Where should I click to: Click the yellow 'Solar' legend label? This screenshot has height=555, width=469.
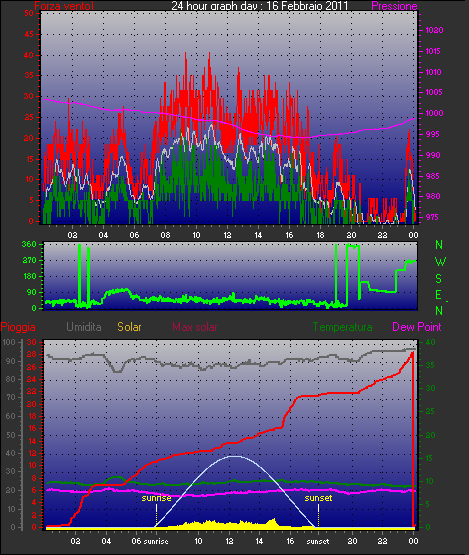click(x=129, y=327)
